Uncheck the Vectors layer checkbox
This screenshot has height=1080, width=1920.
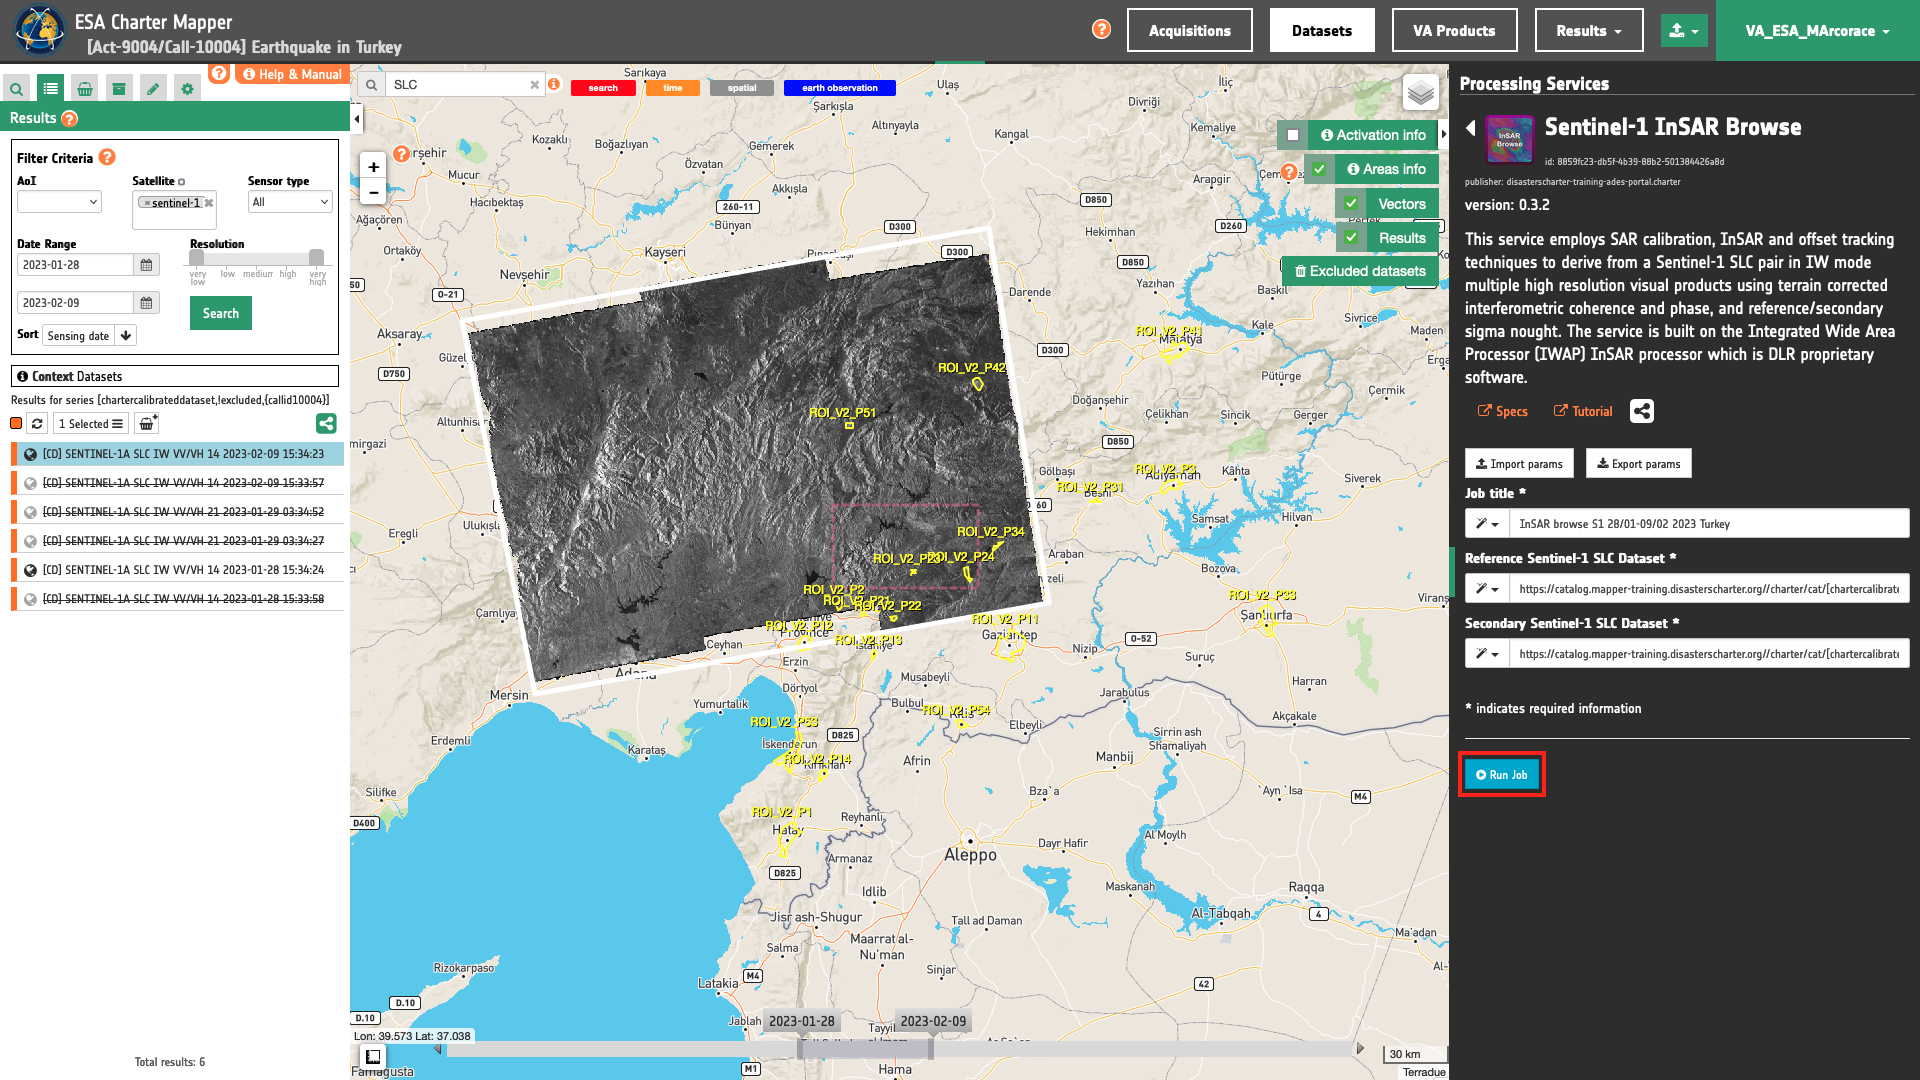coord(1351,204)
